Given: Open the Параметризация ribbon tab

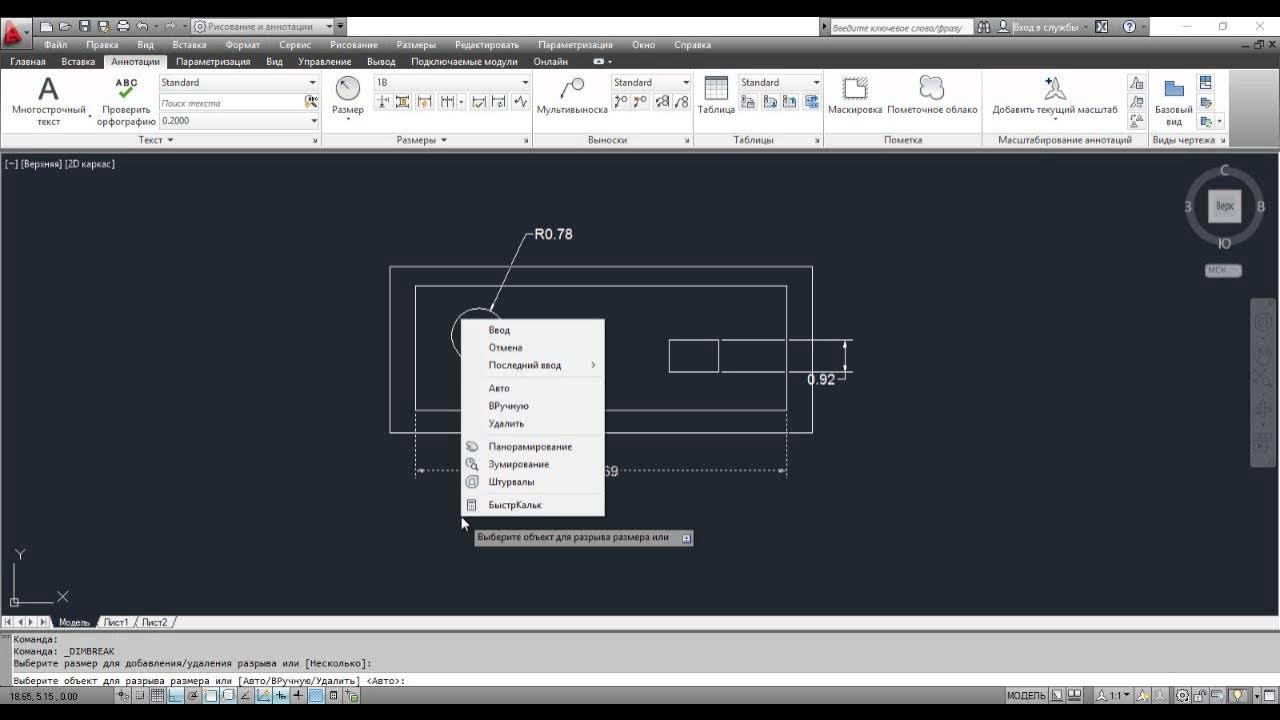Looking at the screenshot, I should point(213,62).
